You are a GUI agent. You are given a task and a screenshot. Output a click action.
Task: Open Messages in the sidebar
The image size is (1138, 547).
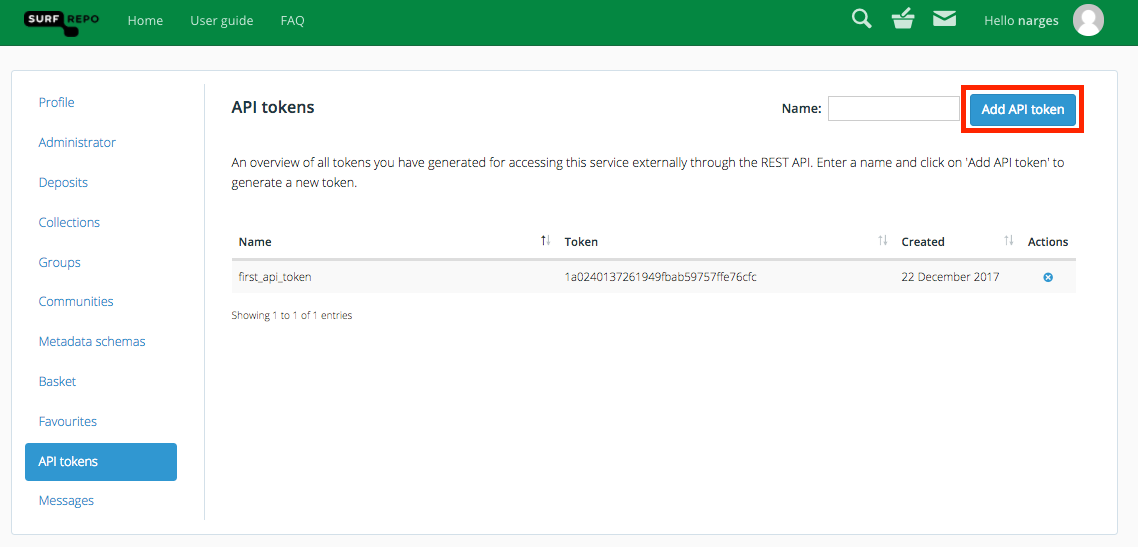[x=66, y=501]
